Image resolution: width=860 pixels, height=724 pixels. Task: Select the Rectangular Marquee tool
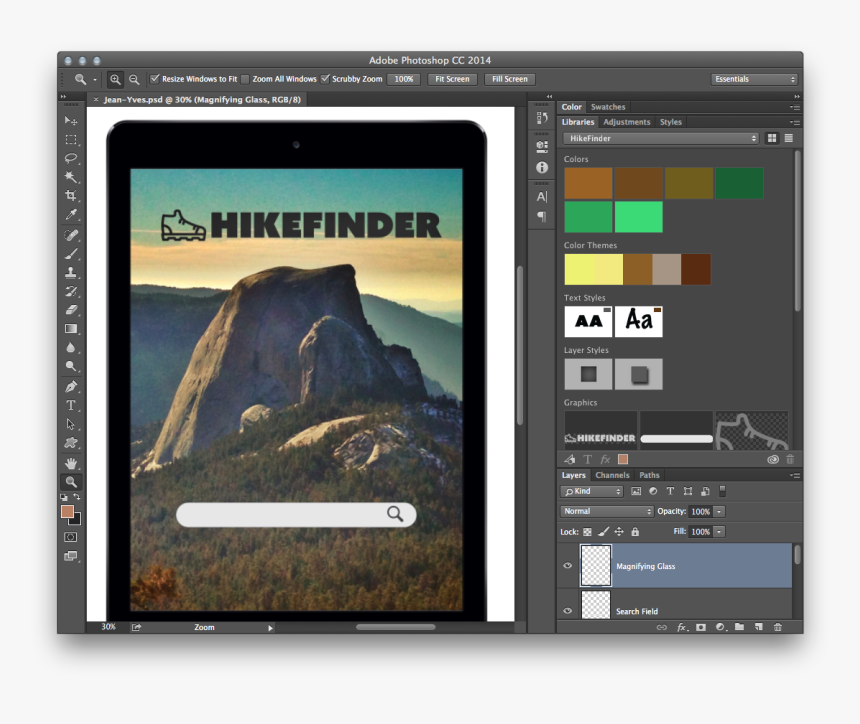coord(71,139)
